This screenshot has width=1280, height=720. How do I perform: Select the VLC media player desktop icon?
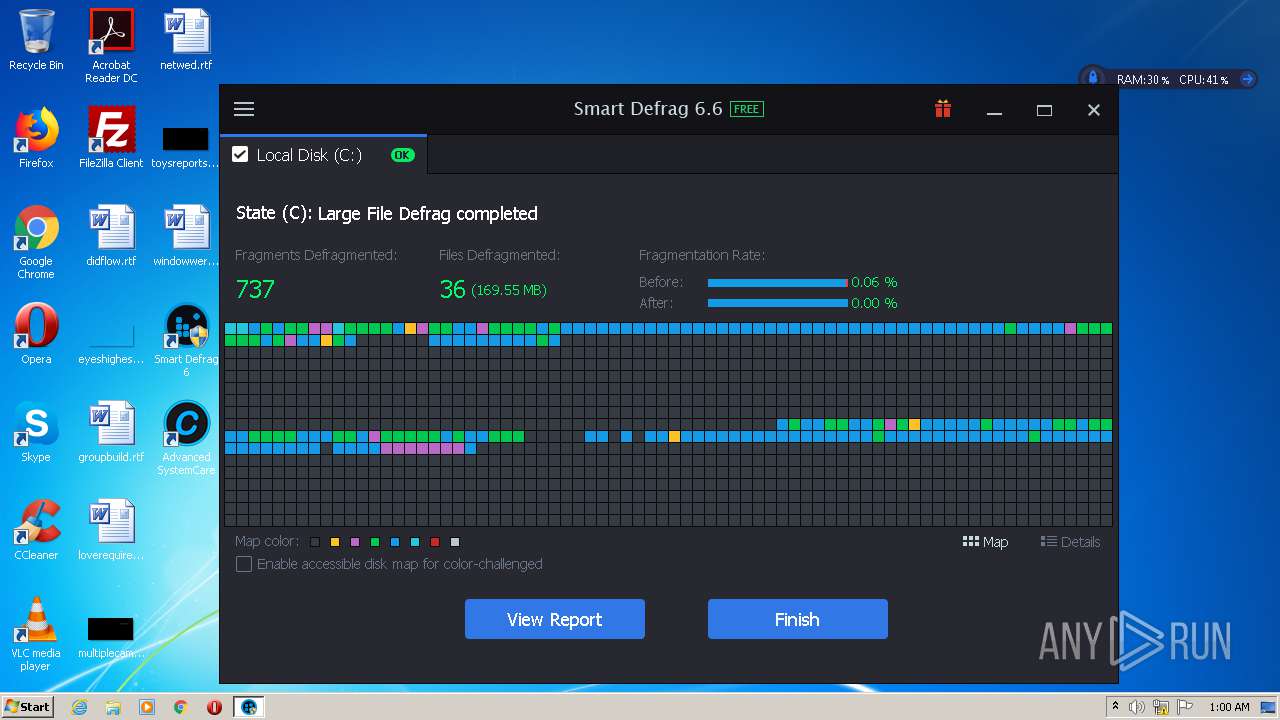36,634
